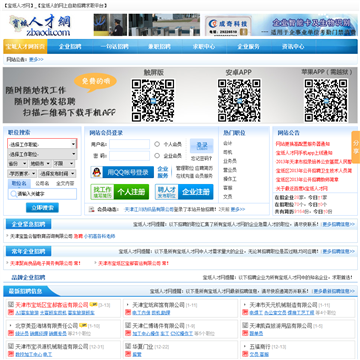Open company 天津宝坻宾馆有限公司
This screenshot has width=360, height=360.
158,305
